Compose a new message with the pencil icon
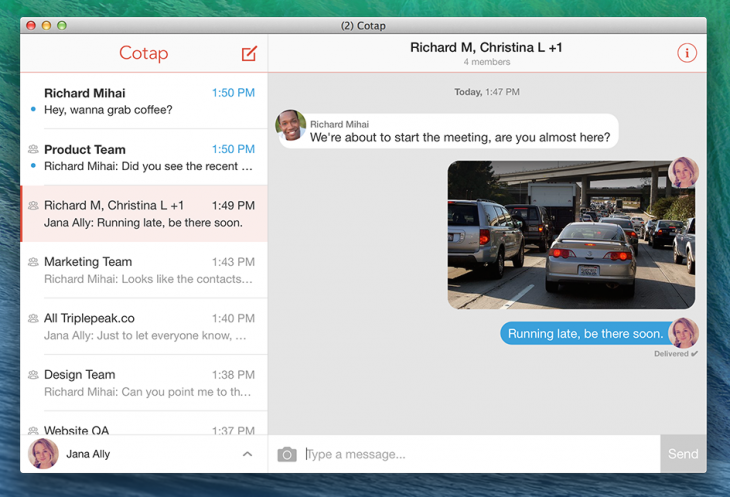 (249, 54)
